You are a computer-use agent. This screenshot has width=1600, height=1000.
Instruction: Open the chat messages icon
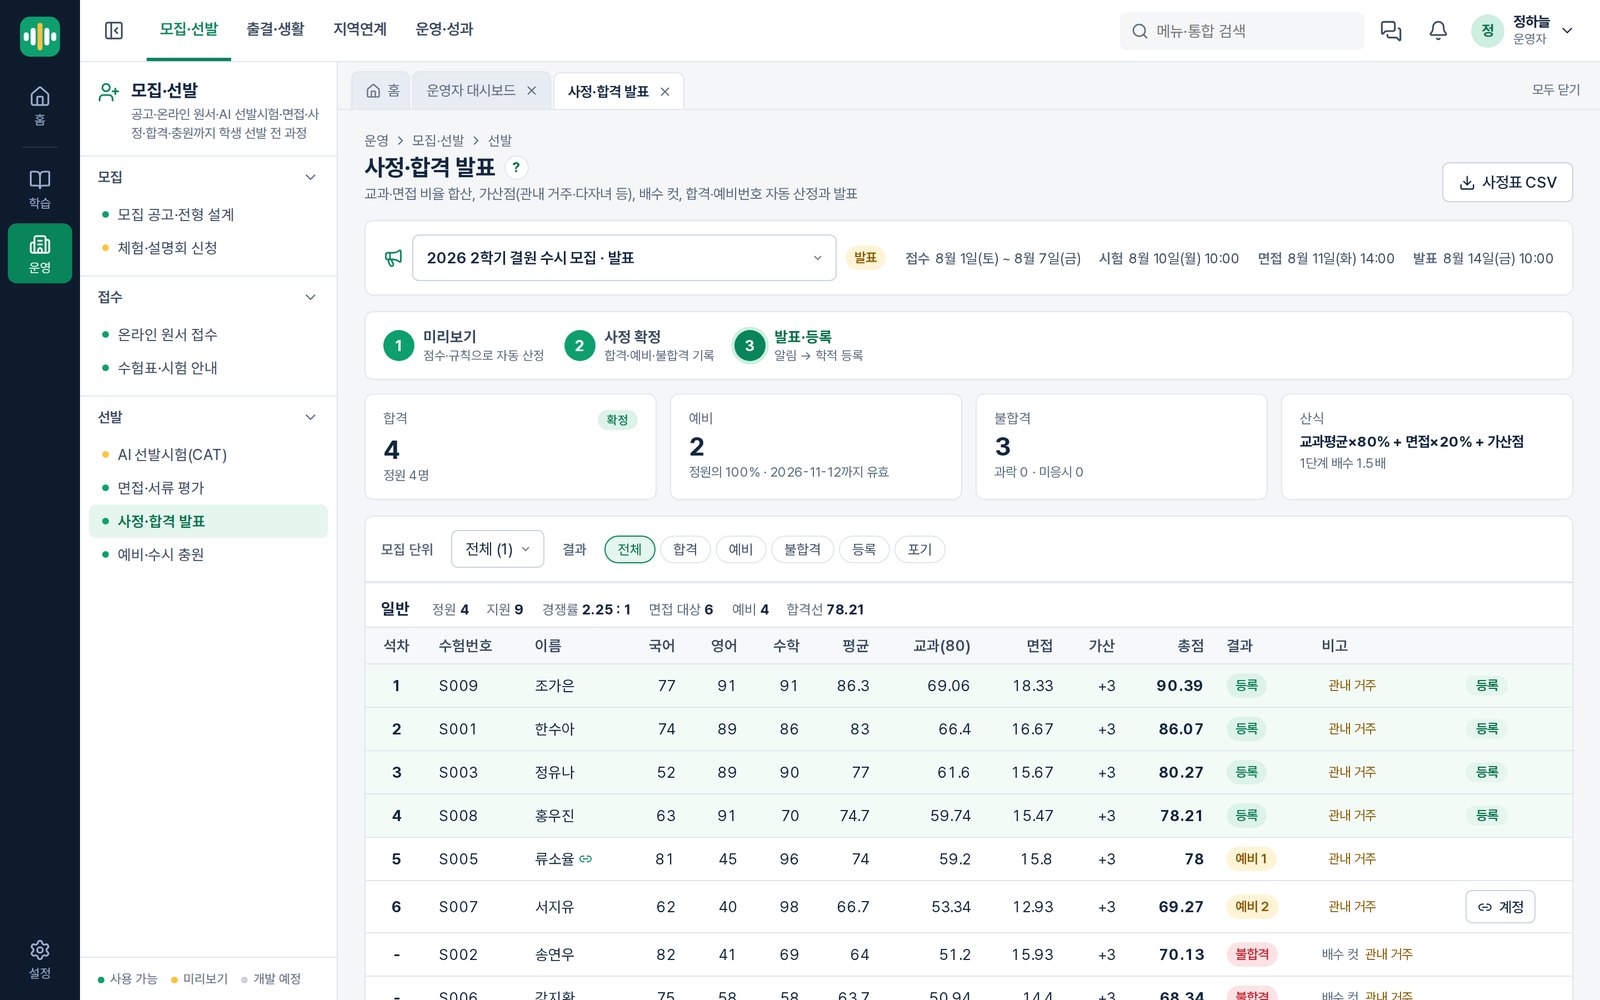1391,31
